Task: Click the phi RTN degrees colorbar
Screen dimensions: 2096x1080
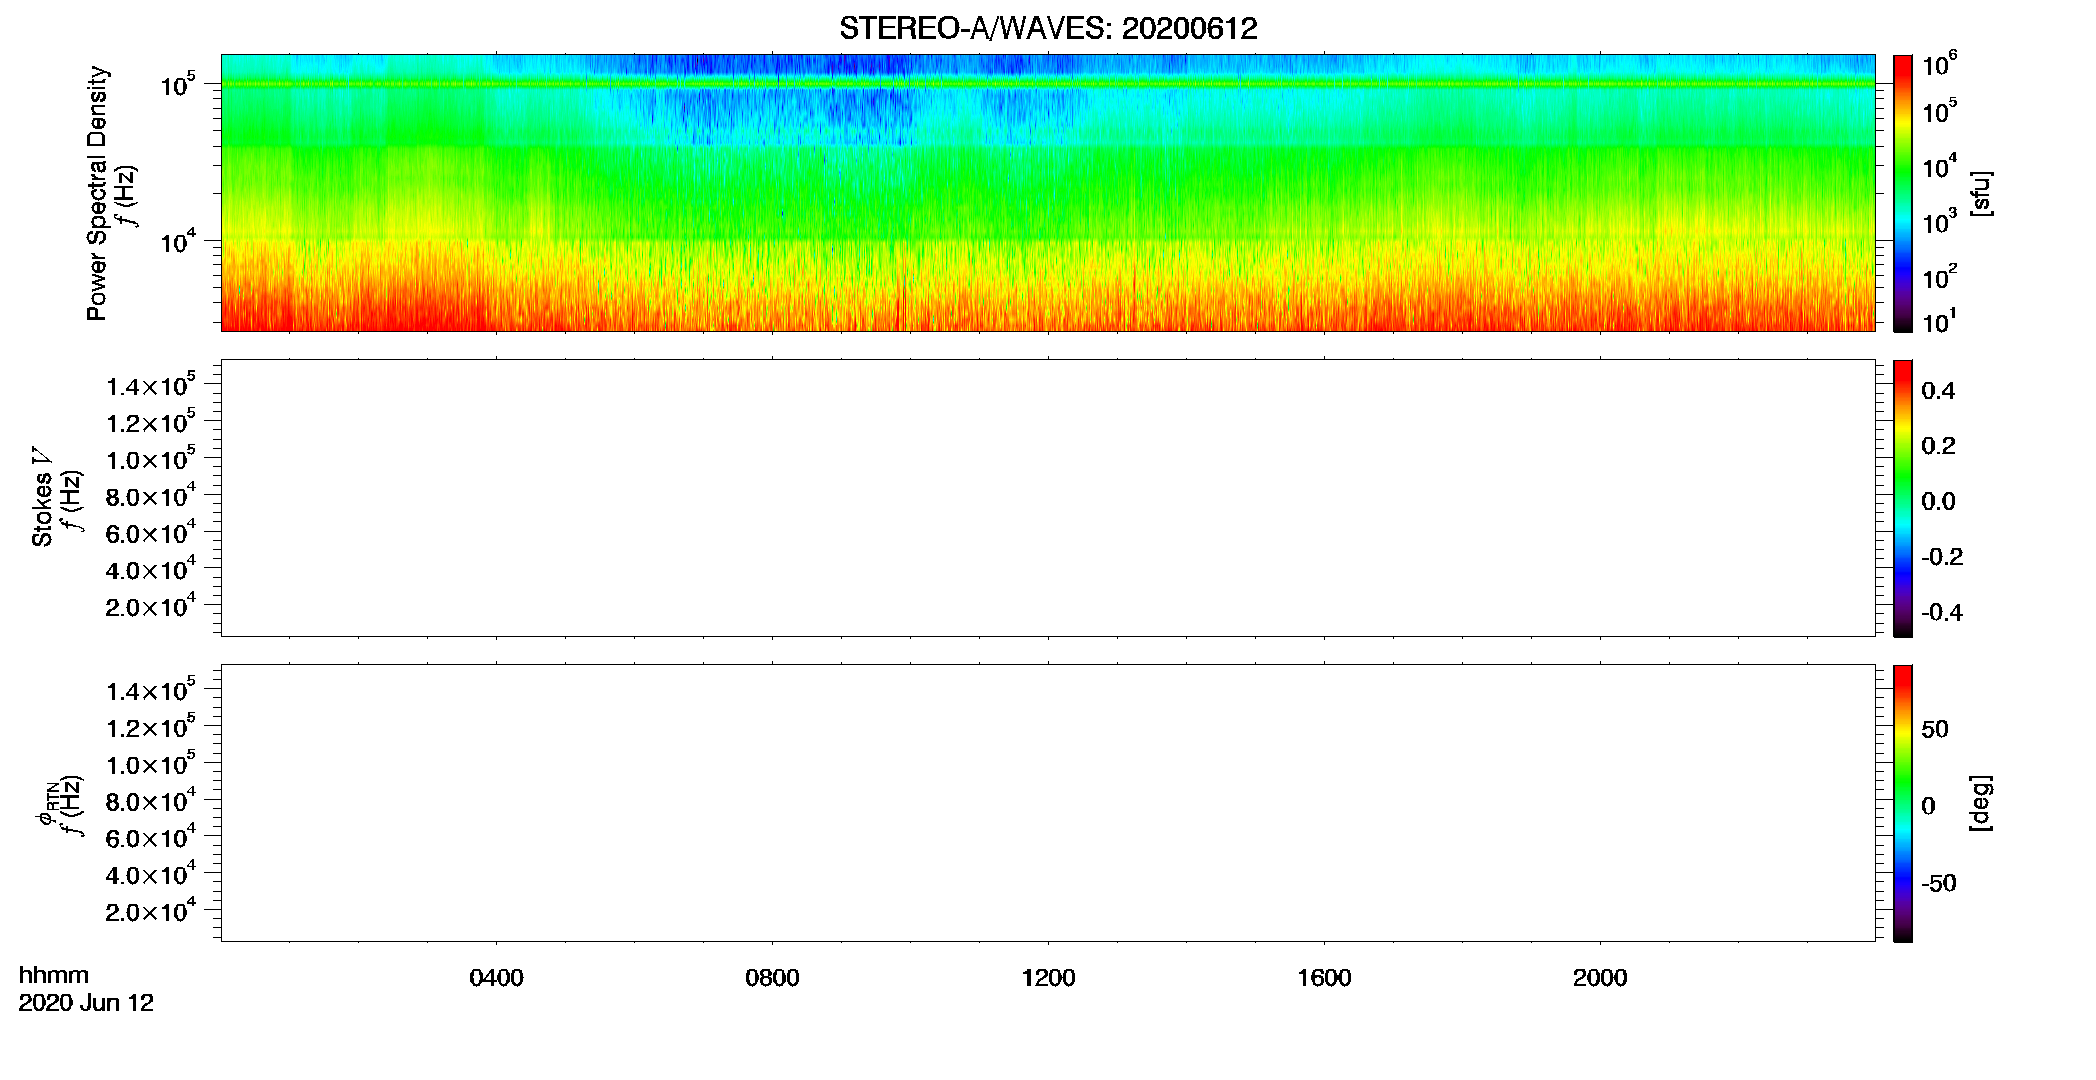Action: 1902,803
